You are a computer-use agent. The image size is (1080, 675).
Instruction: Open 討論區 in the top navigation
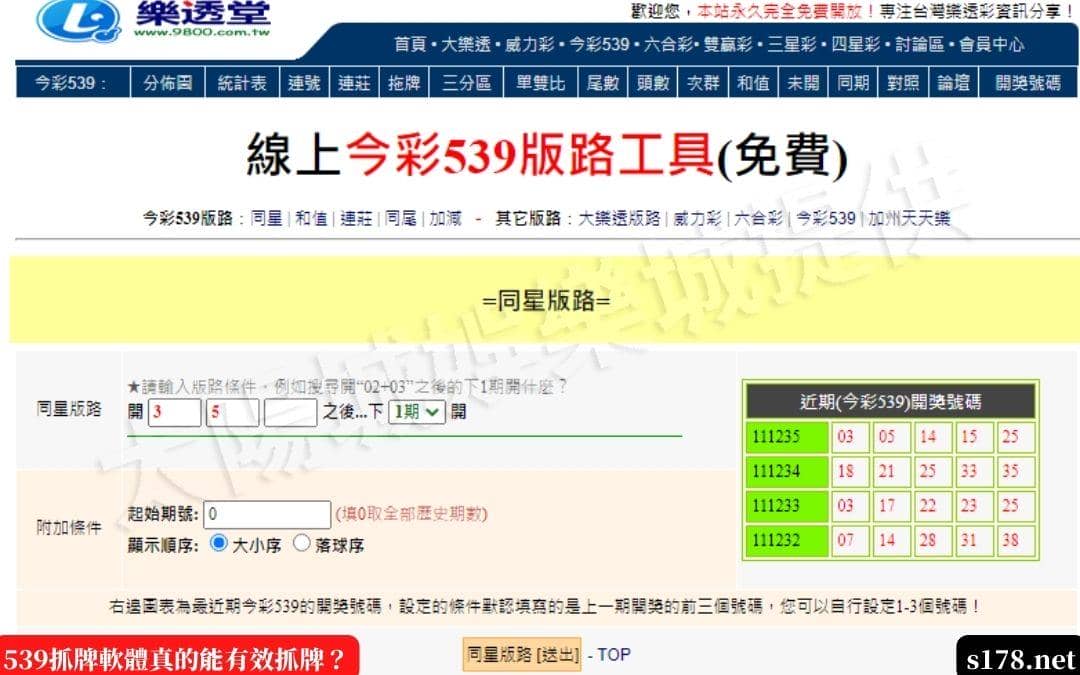[x=920, y=45]
